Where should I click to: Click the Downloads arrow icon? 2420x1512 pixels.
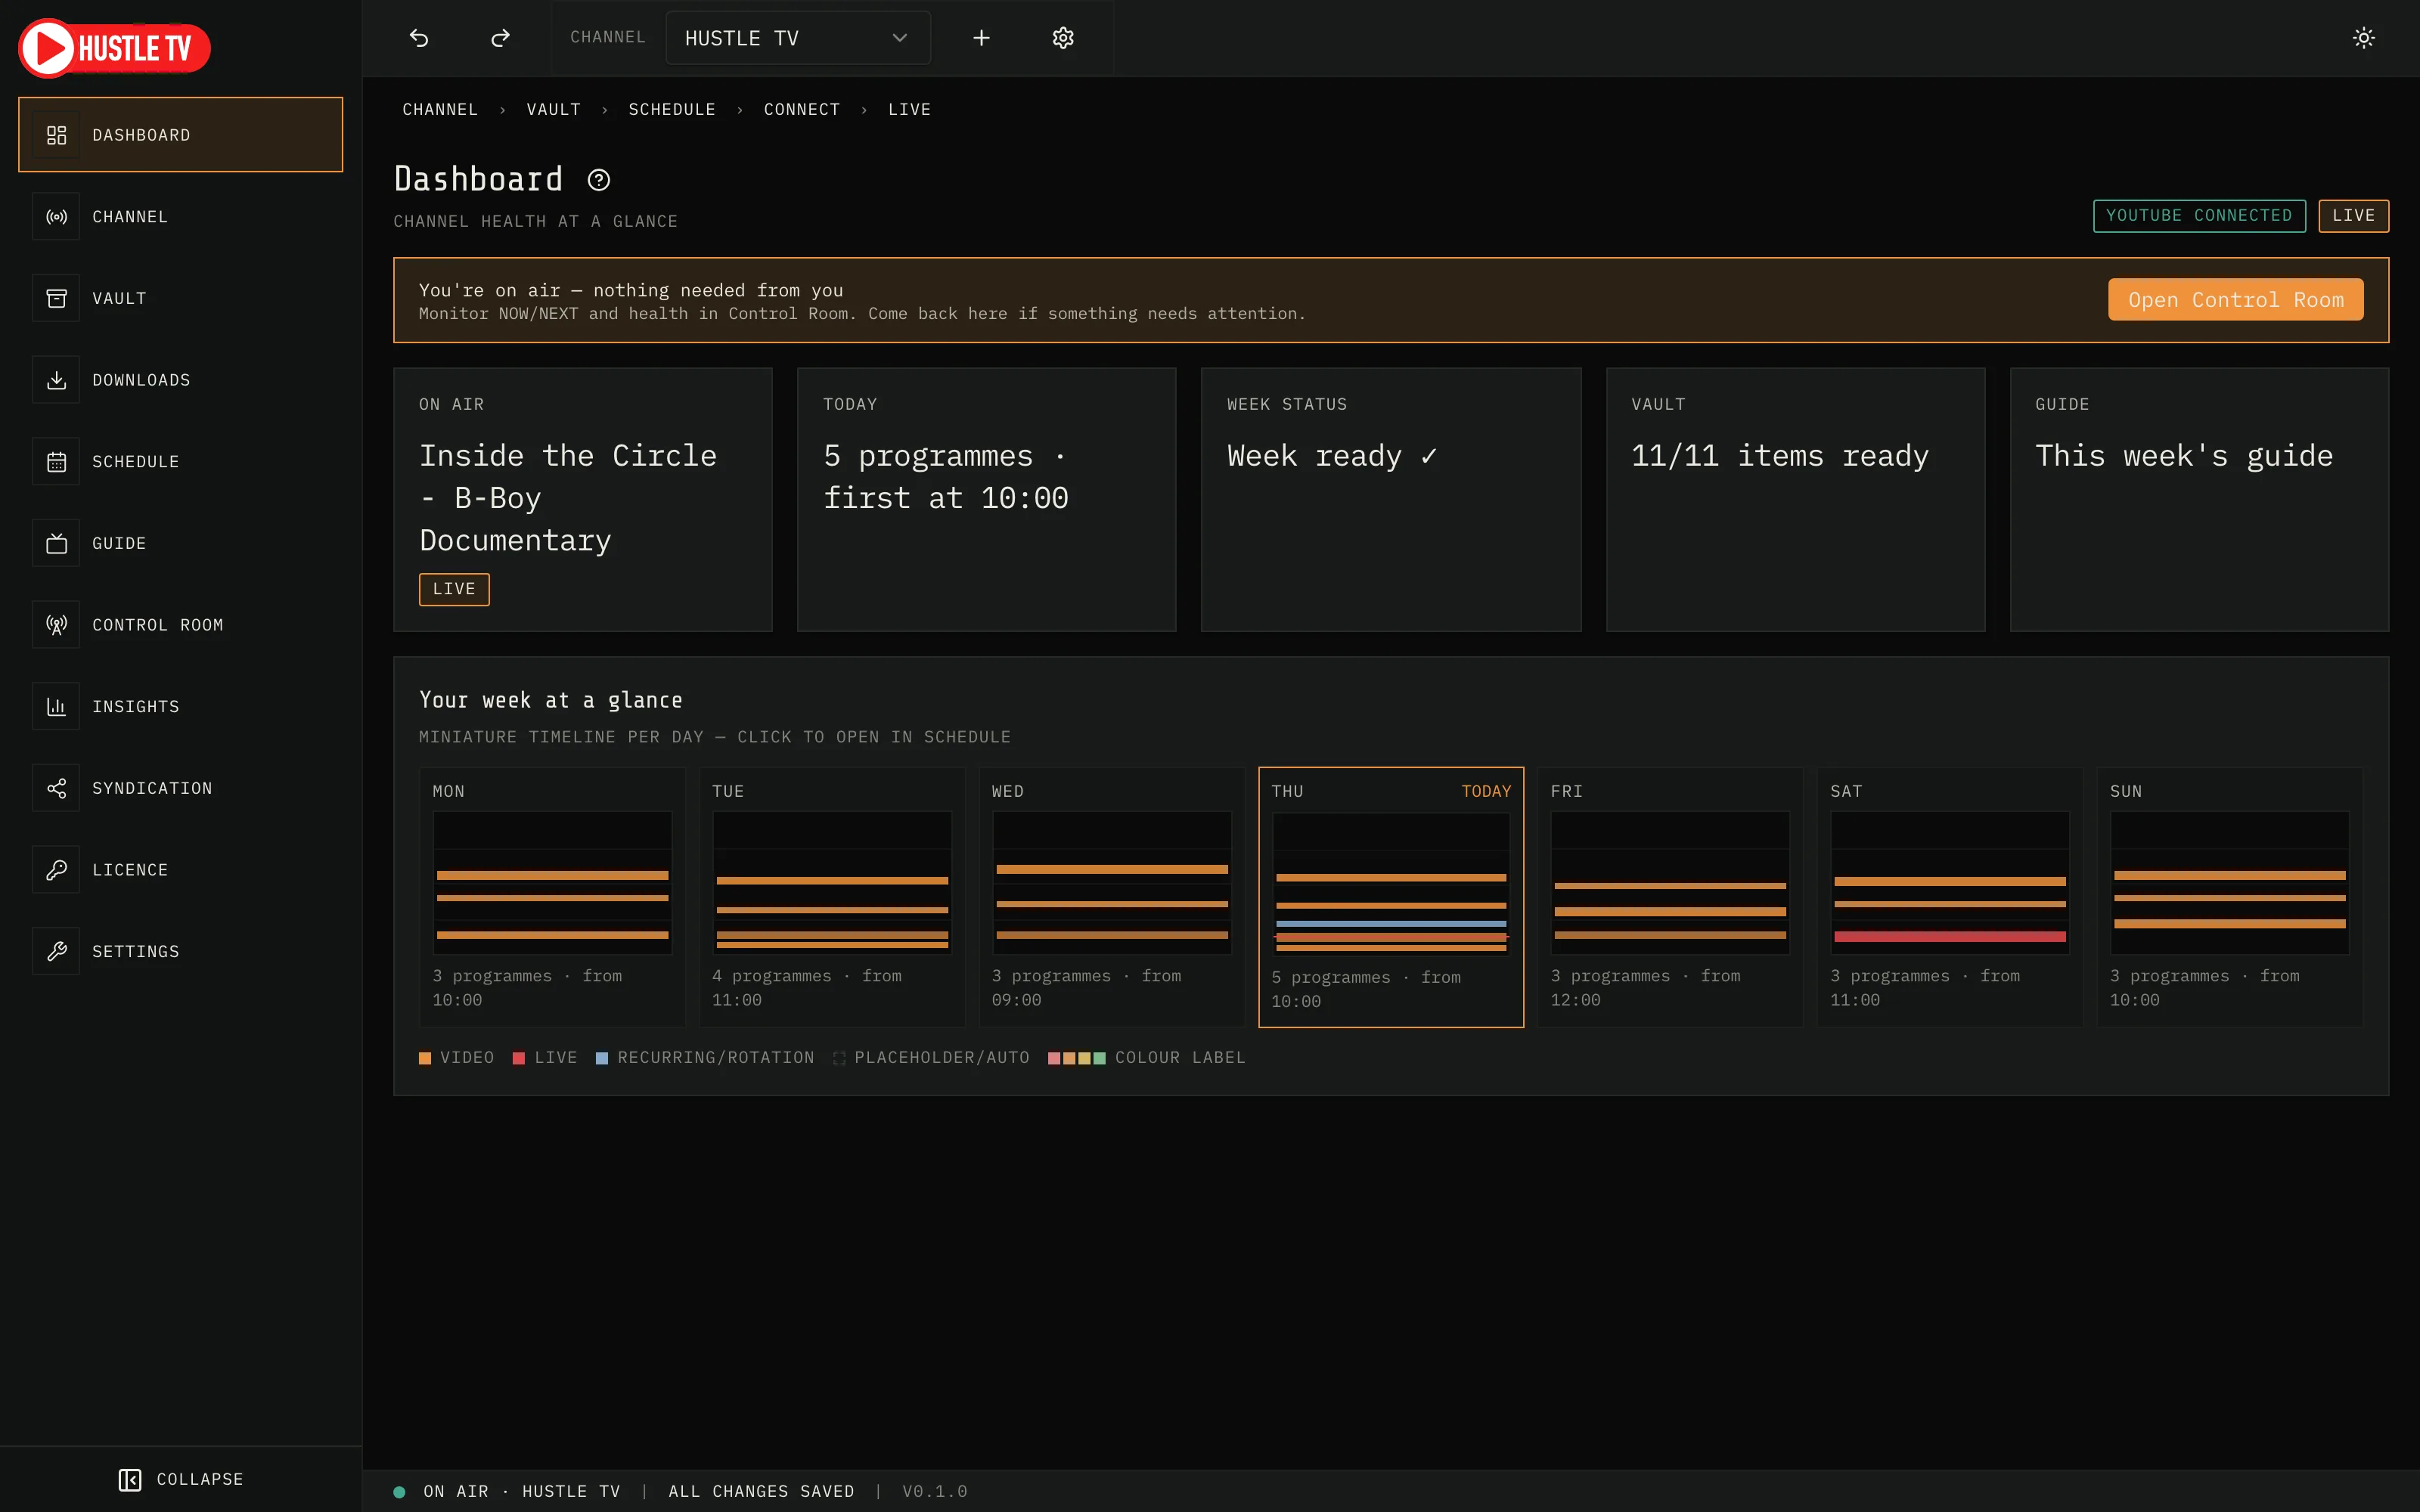pos(56,380)
